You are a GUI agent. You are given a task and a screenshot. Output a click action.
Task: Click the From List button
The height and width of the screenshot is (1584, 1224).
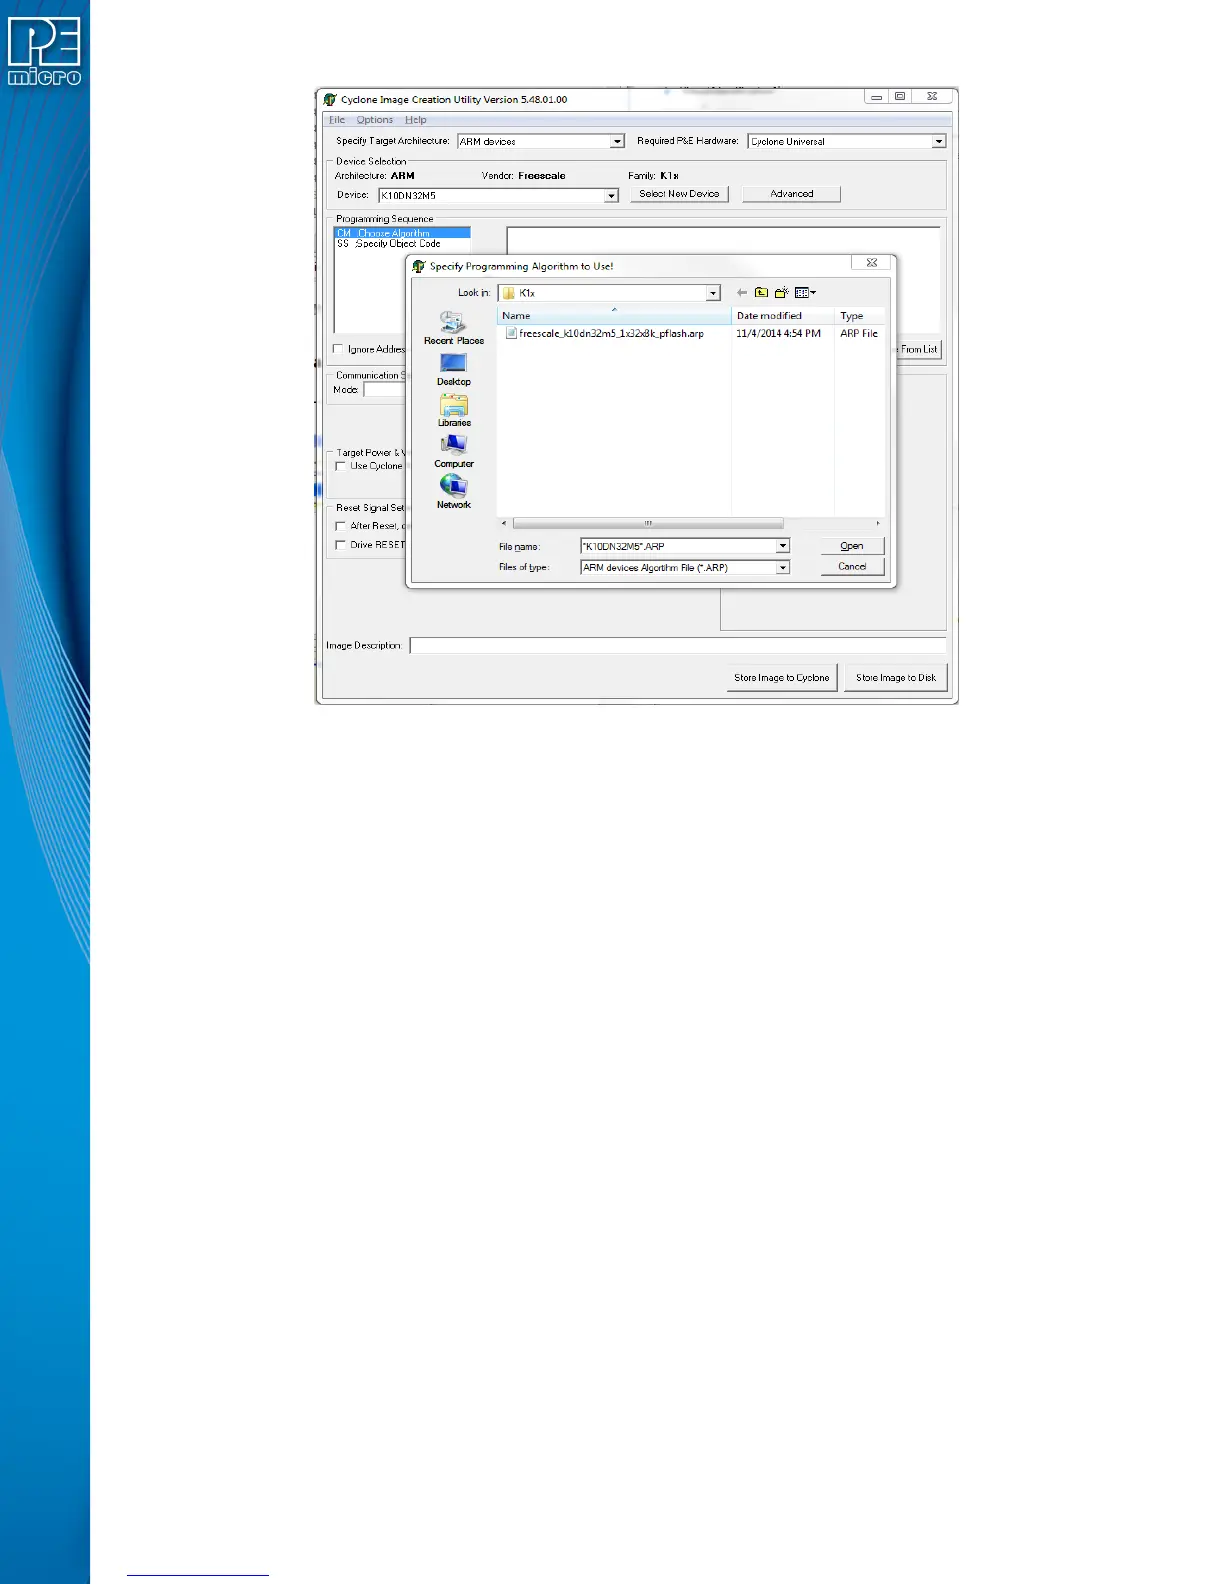tap(918, 349)
